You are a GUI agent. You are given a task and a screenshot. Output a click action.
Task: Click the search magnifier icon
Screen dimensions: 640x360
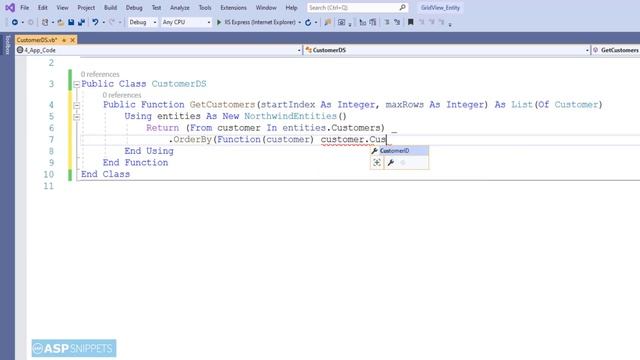point(402,8)
